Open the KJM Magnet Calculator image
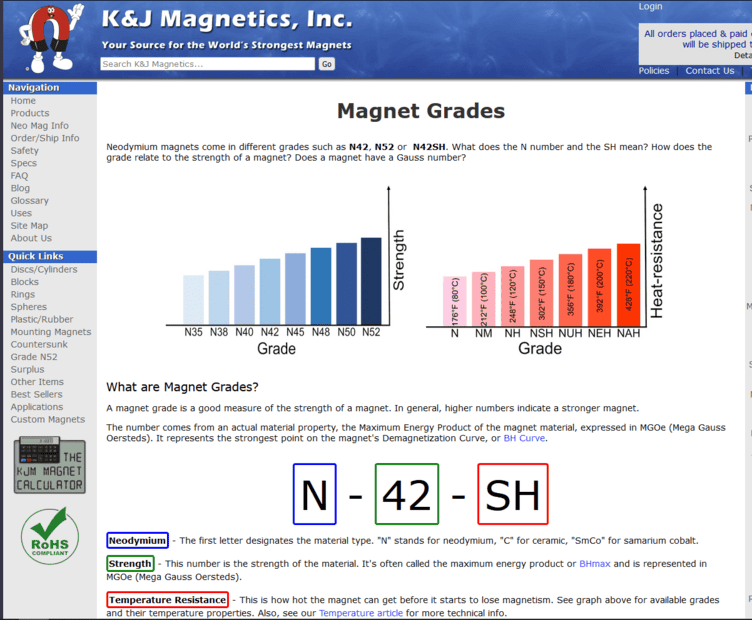The image size is (752, 620). coord(50,465)
